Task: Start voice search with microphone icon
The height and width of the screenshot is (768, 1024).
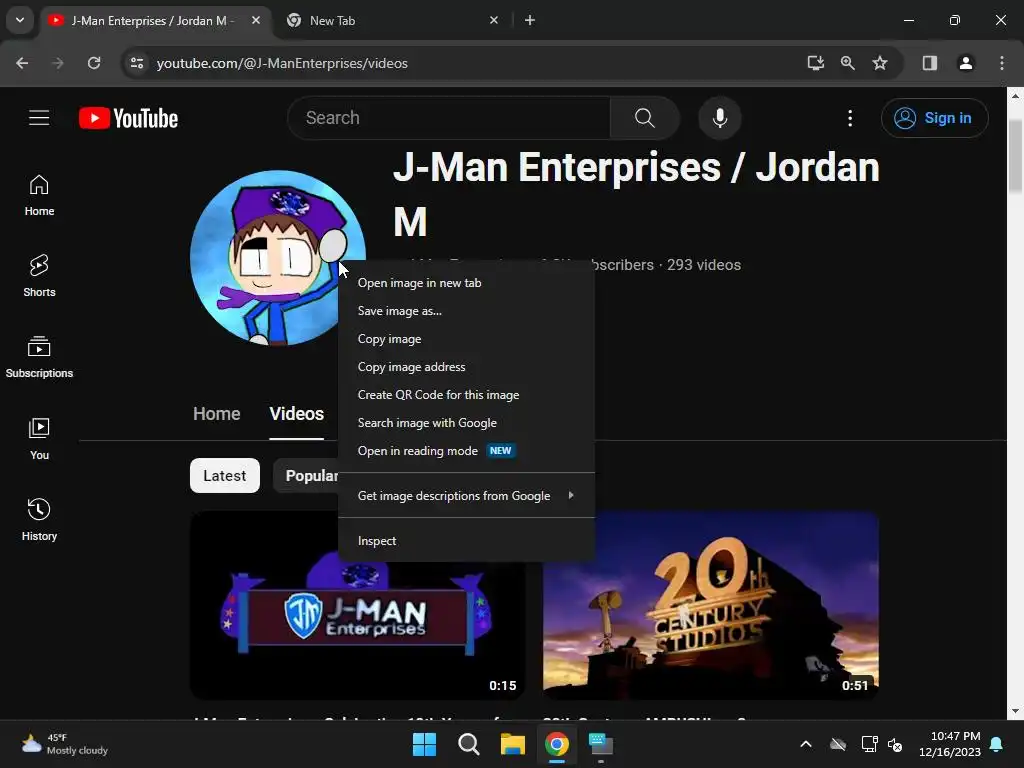Action: click(720, 118)
